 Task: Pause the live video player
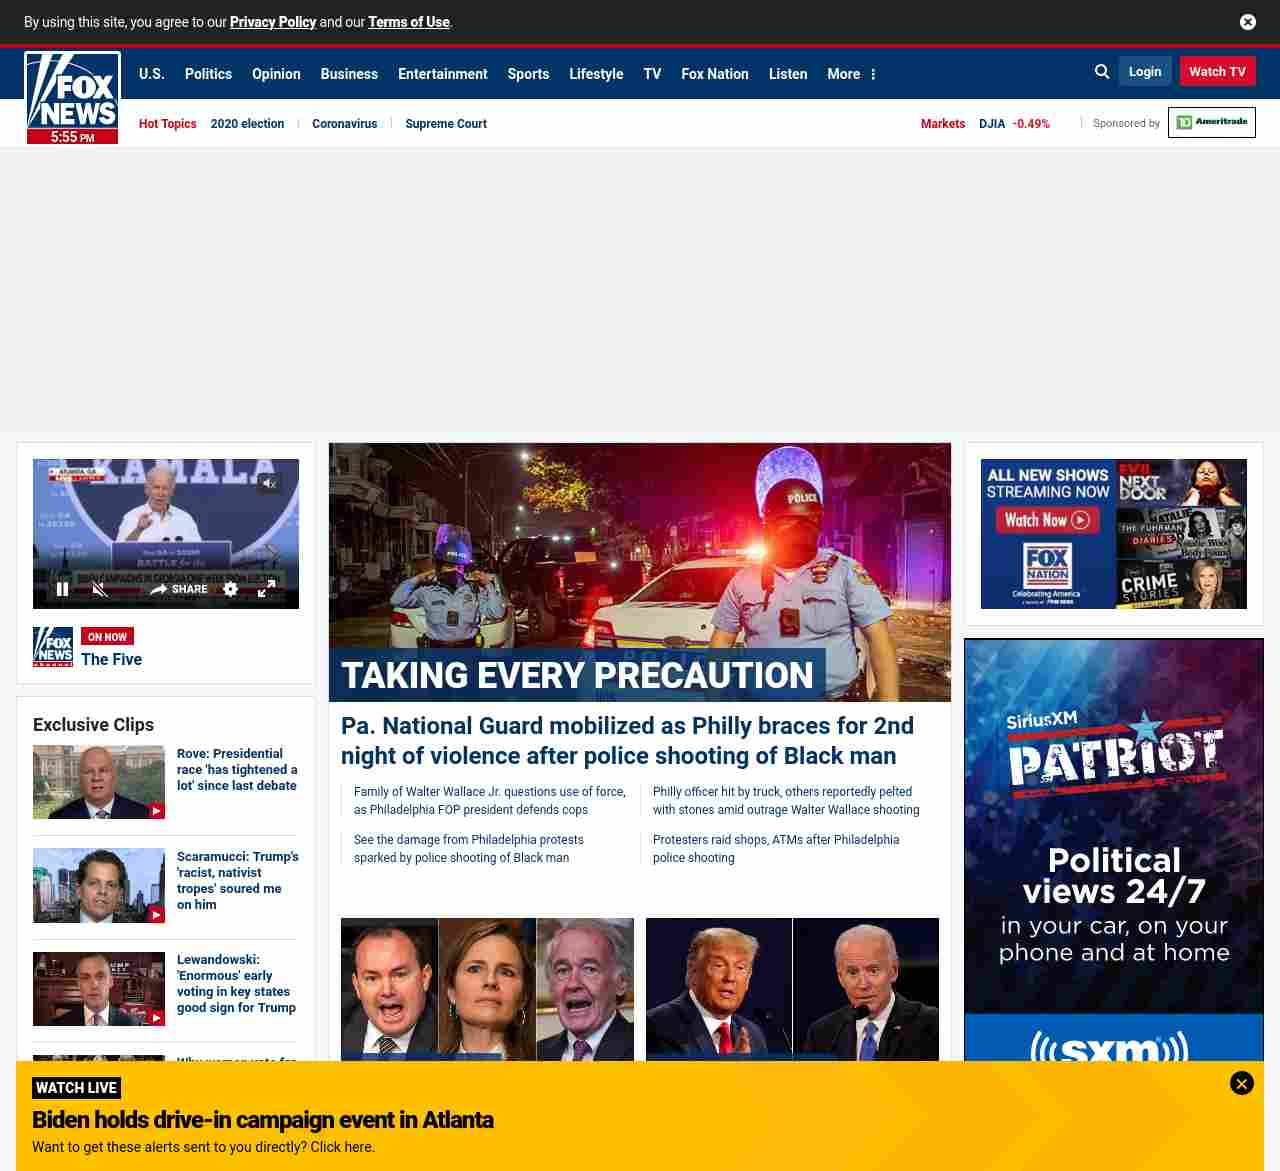[x=62, y=589]
